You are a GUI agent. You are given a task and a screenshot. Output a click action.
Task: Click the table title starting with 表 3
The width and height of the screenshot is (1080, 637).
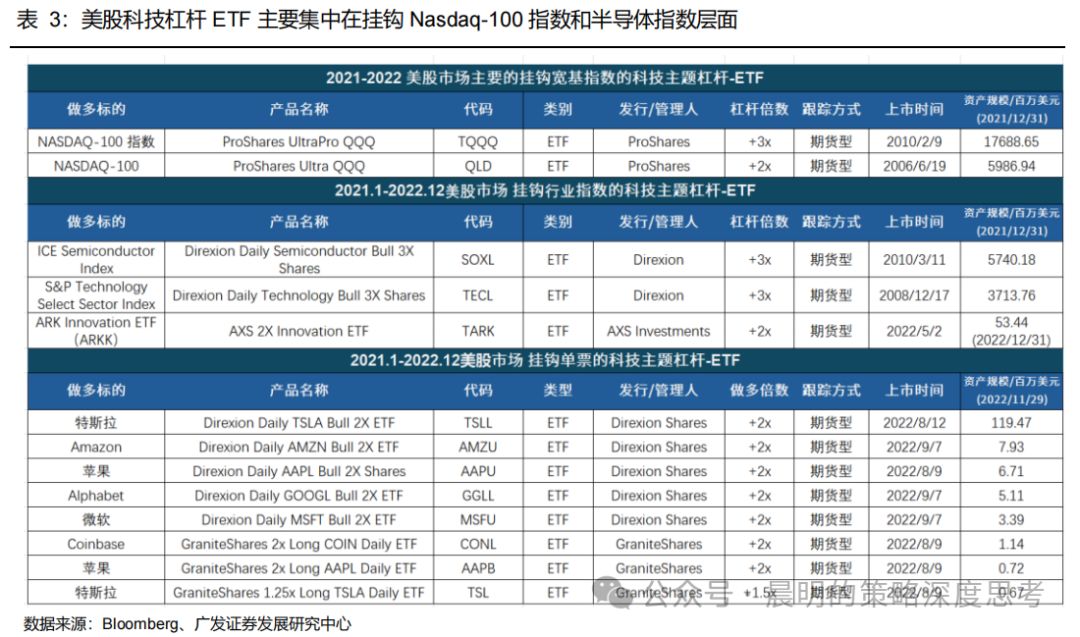click(377, 19)
